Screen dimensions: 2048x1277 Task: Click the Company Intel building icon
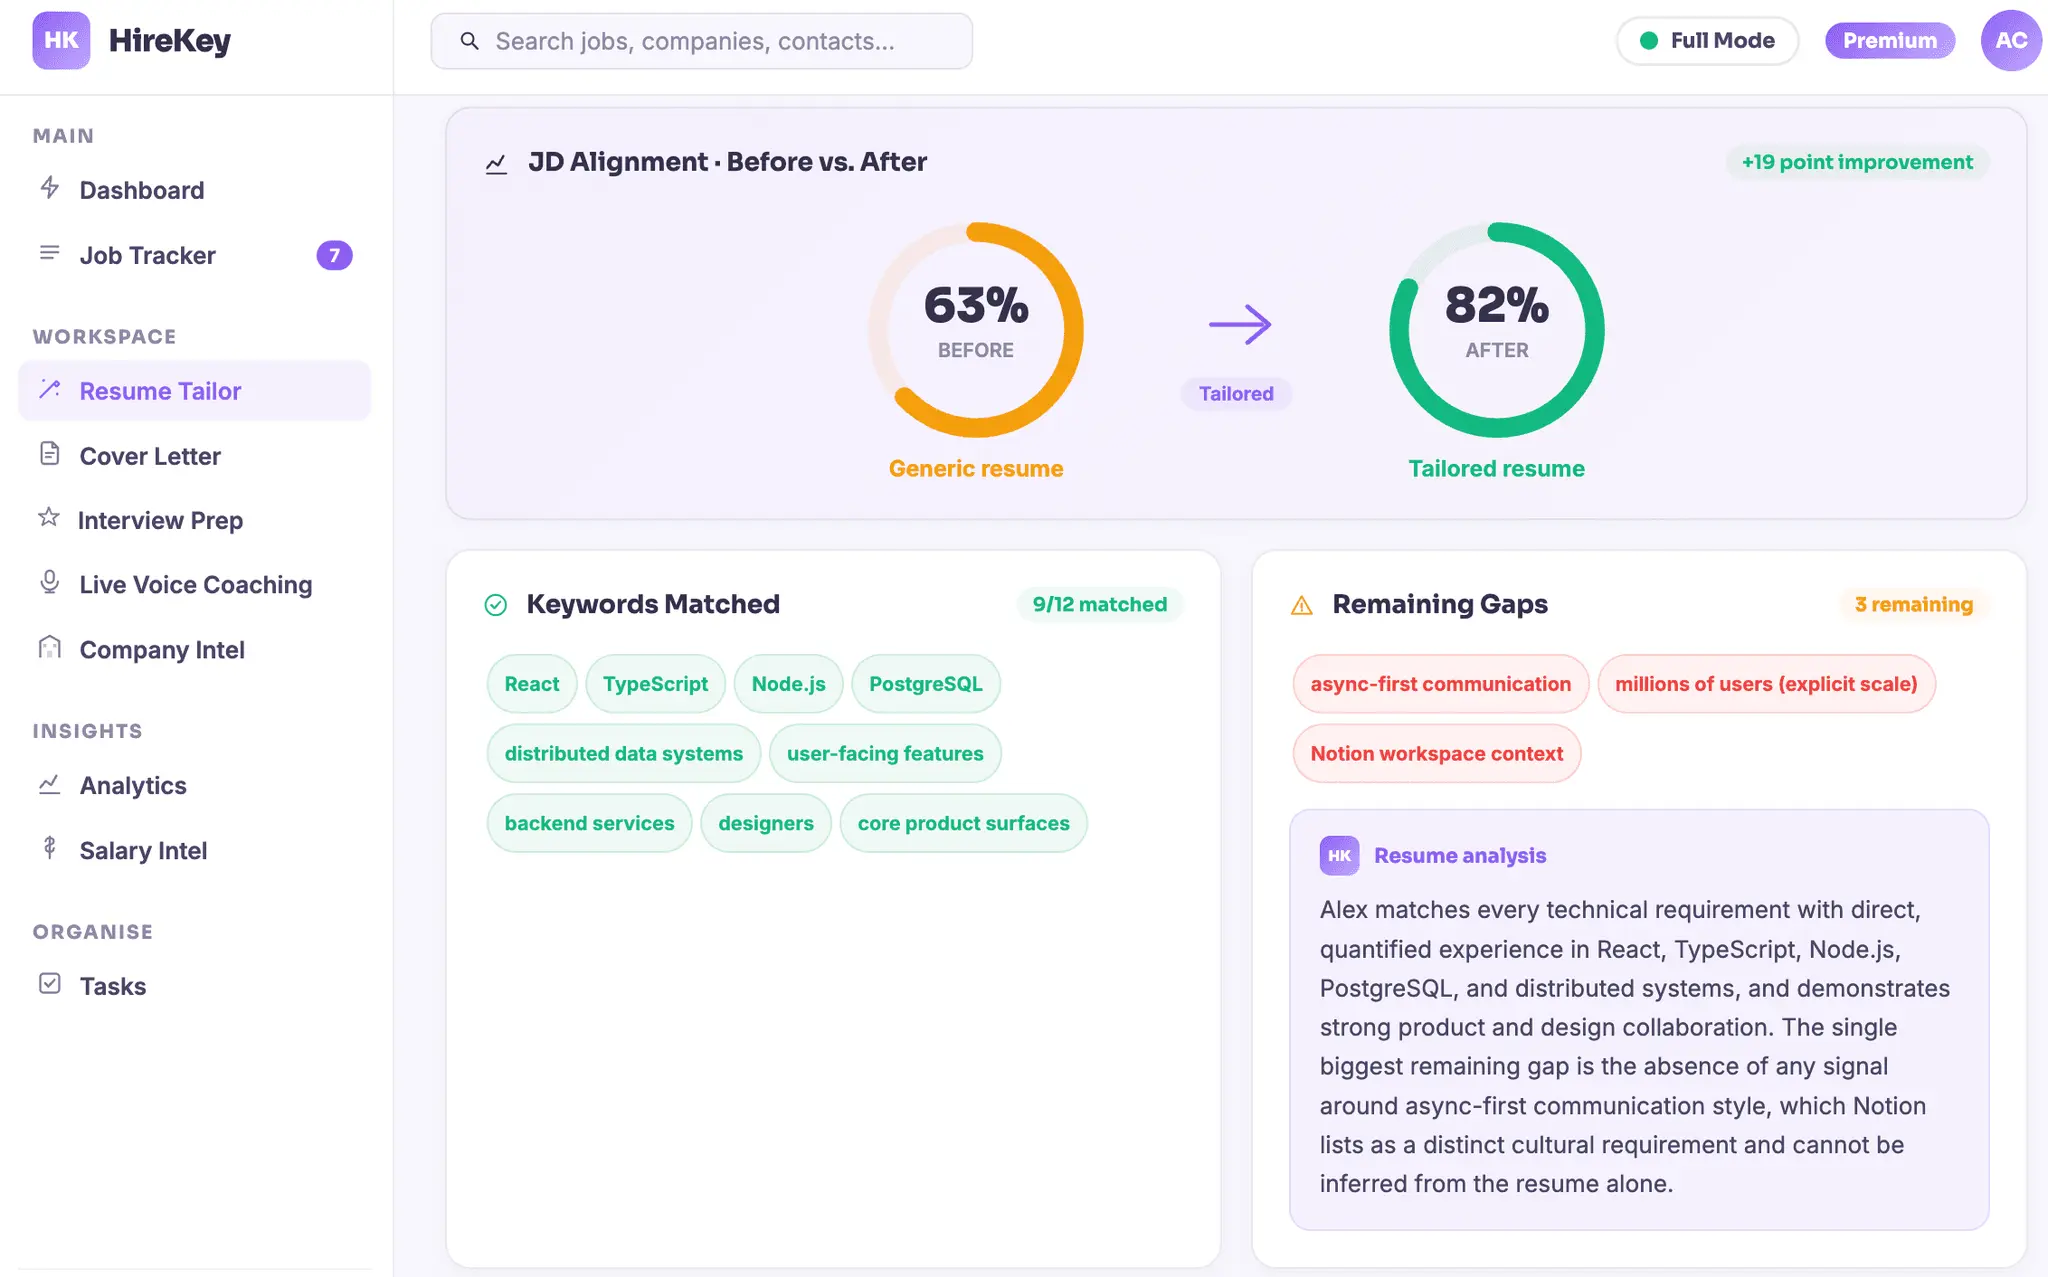click(49, 648)
